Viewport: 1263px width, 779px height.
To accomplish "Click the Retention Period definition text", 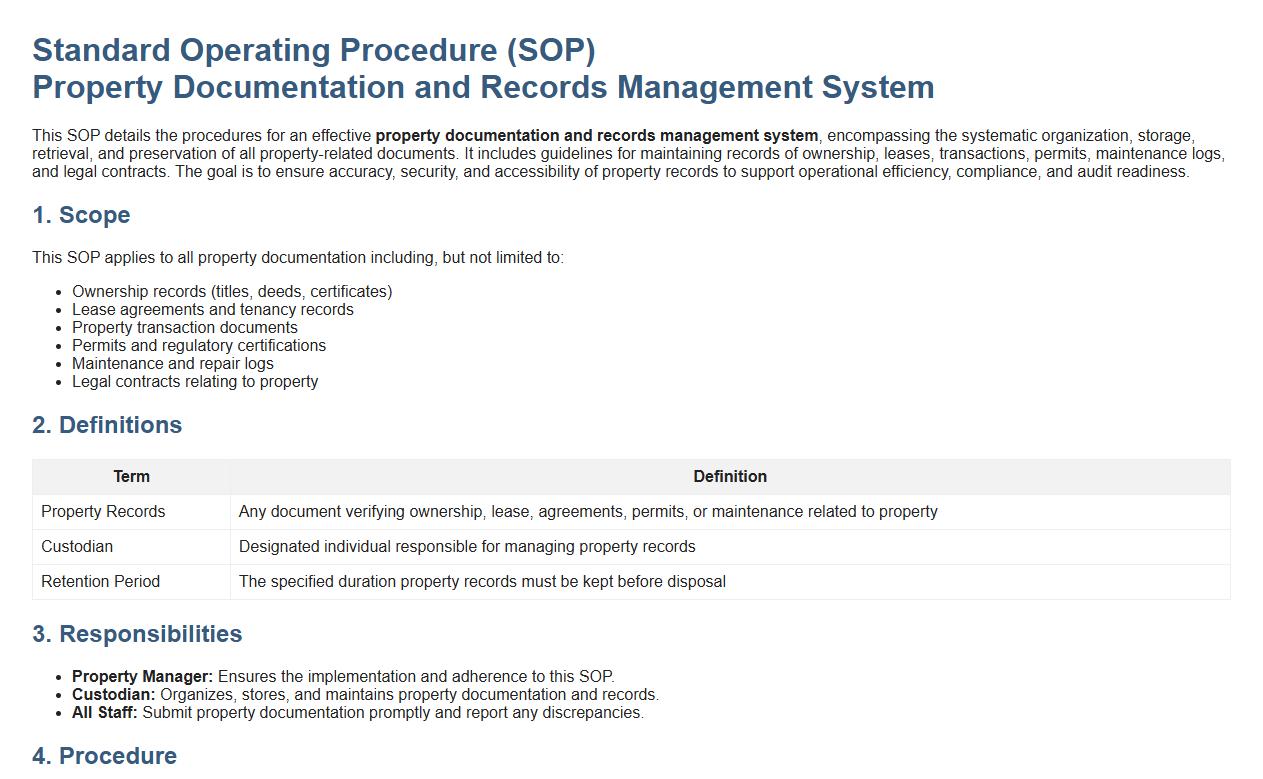I will click(482, 582).
